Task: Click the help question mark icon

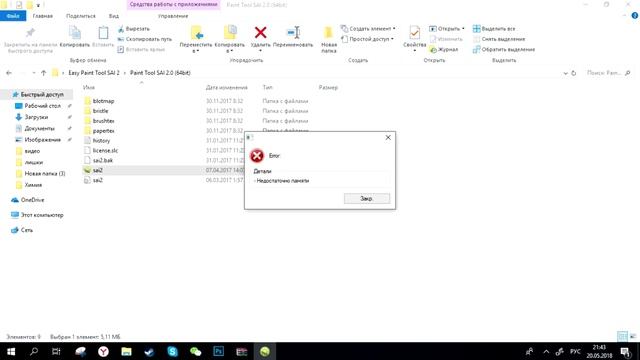Action: (x=635, y=16)
